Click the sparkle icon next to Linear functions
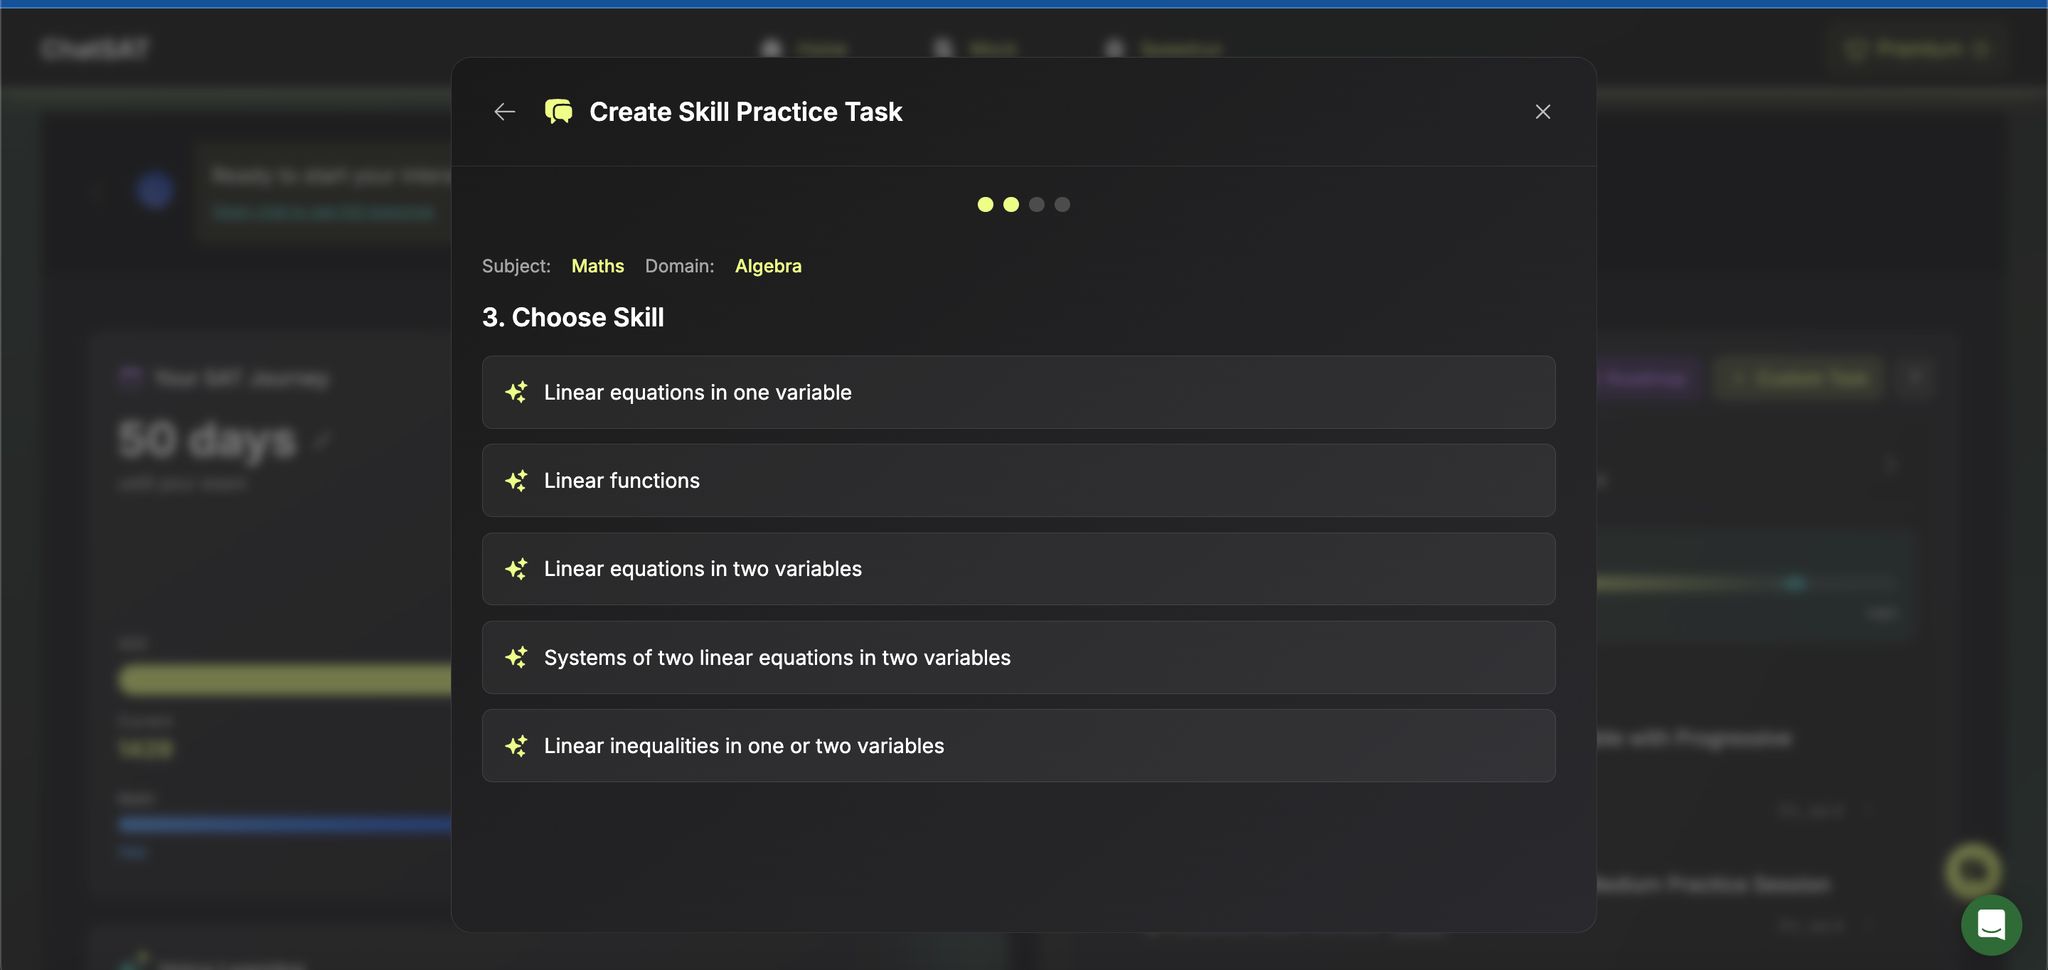2048x970 pixels. 516,481
